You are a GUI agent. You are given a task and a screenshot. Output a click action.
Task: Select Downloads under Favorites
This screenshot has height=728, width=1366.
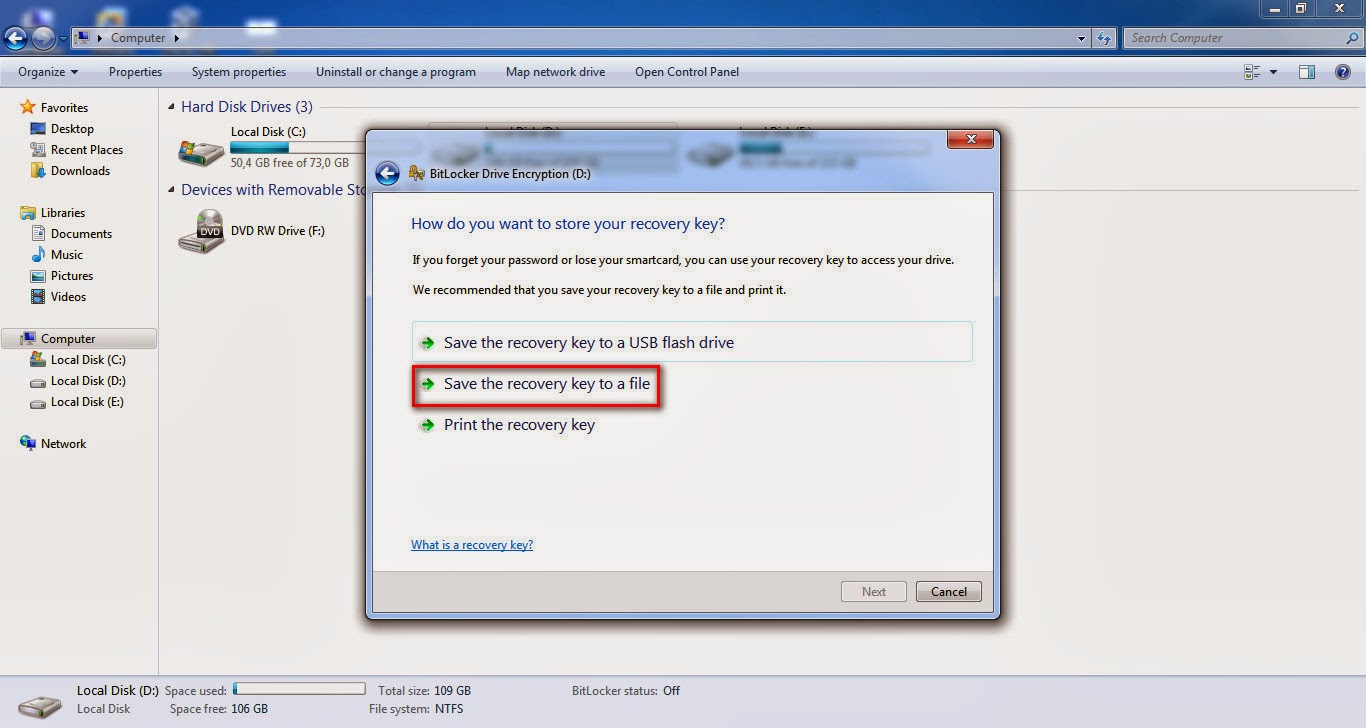[x=80, y=171]
